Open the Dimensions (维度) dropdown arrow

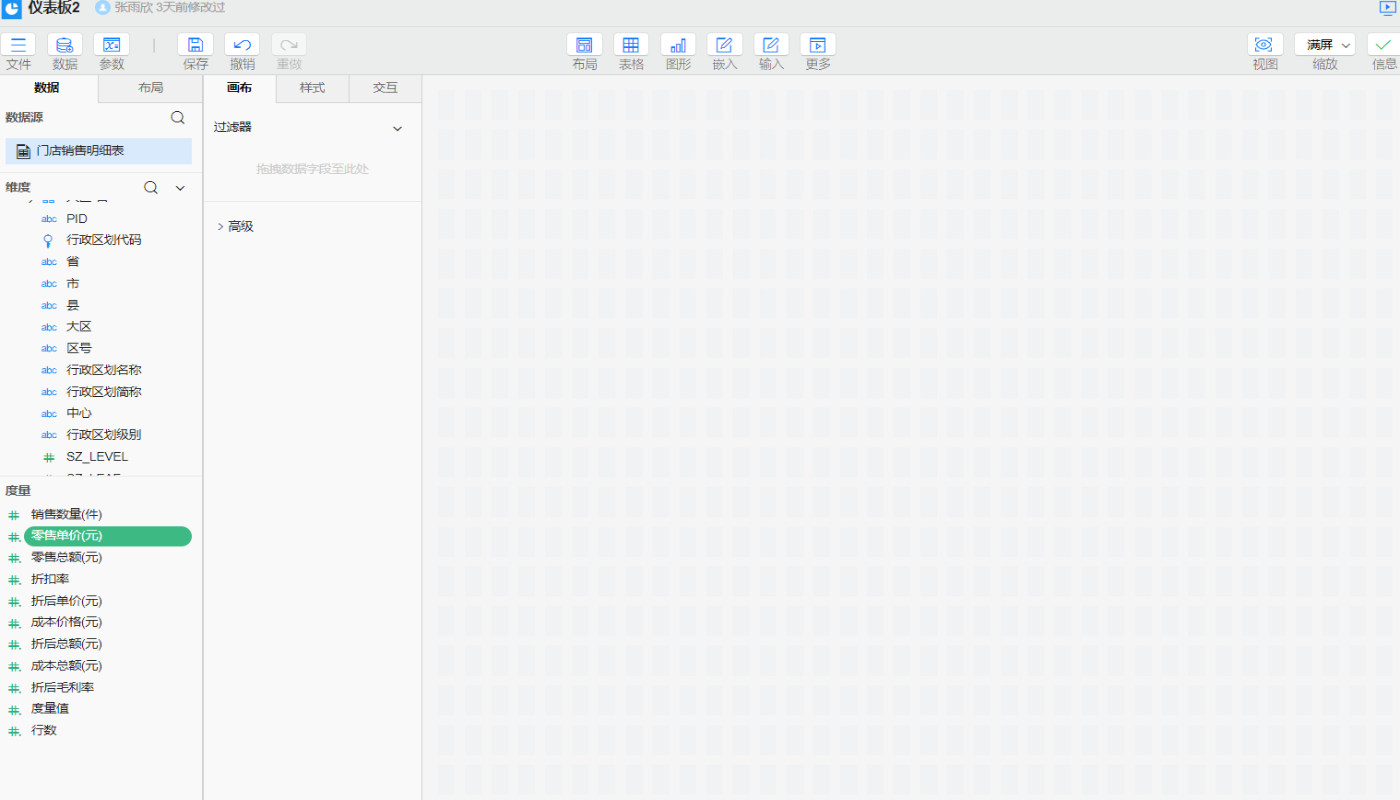coord(181,188)
